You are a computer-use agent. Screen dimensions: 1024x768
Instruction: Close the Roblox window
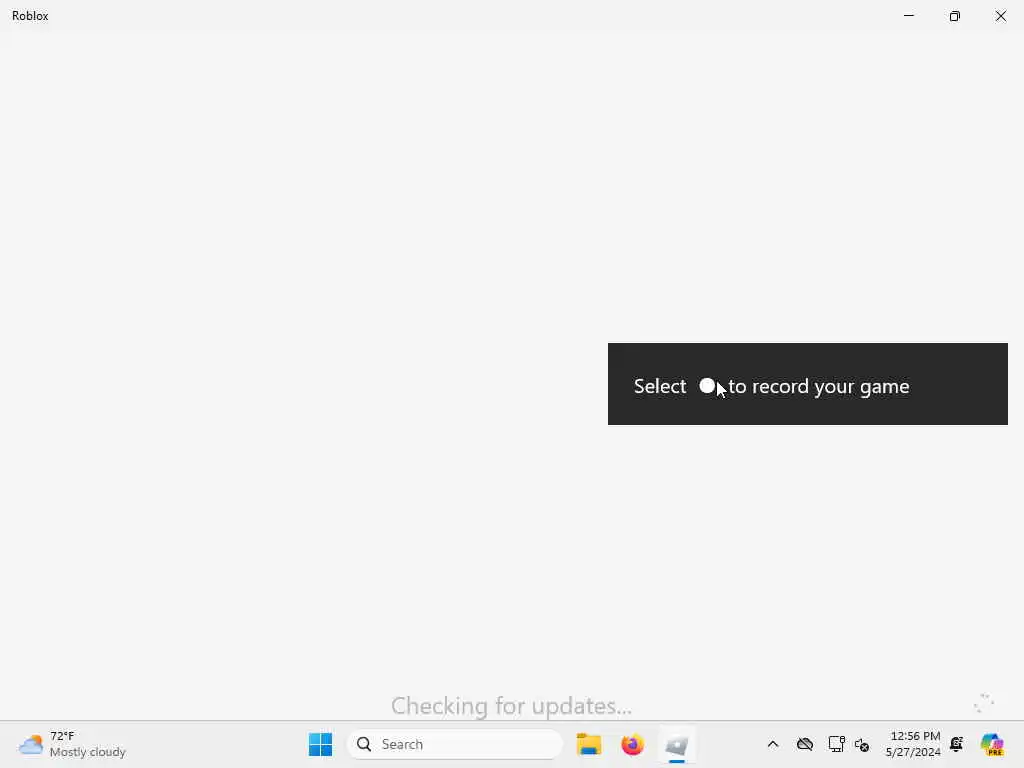click(x=1000, y=16)
